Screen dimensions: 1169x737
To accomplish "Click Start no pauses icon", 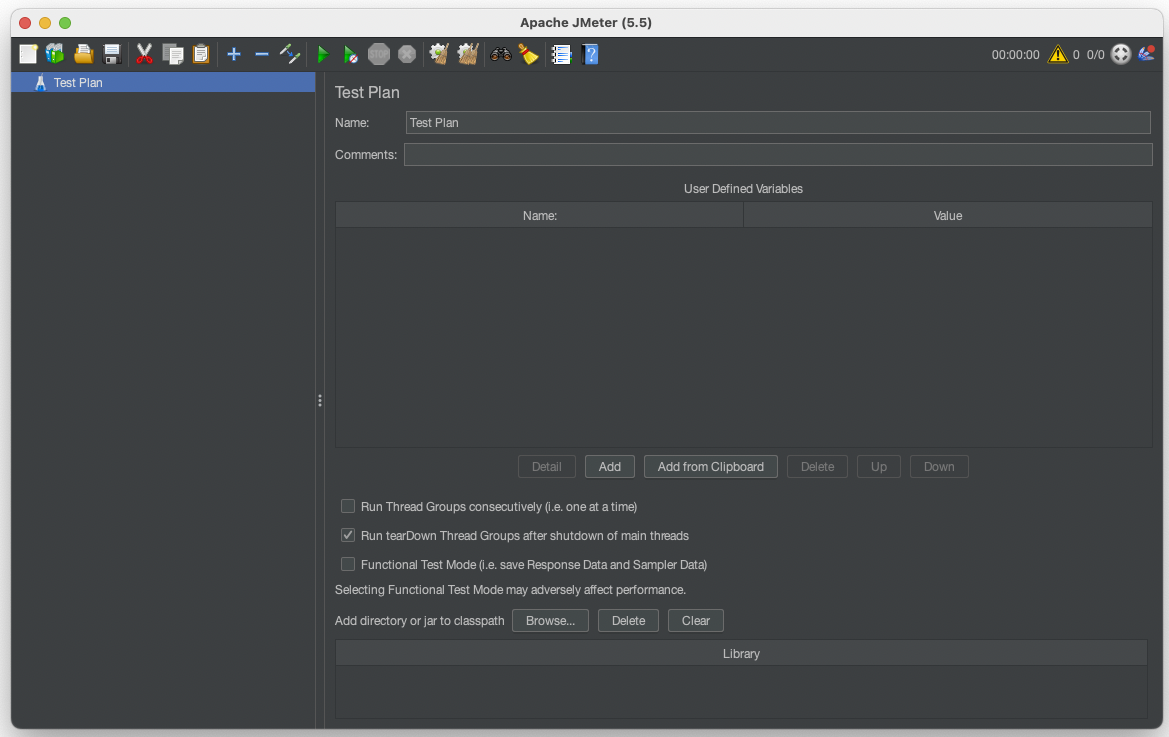I will [x=350, y=54].
